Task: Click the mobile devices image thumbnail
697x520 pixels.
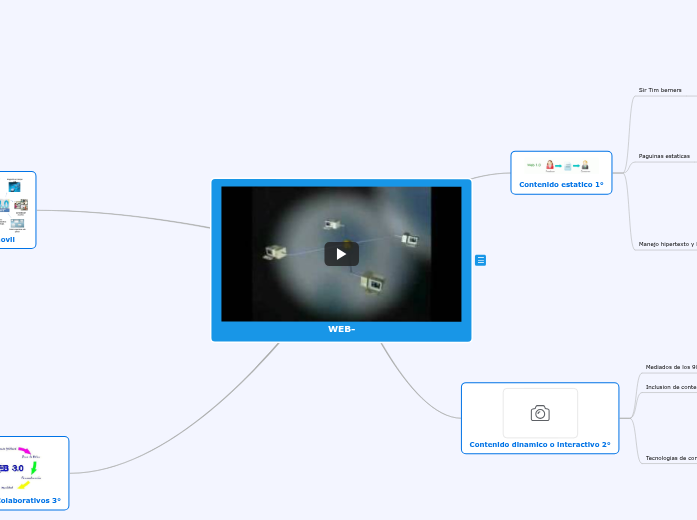Action: click(16, 204)
